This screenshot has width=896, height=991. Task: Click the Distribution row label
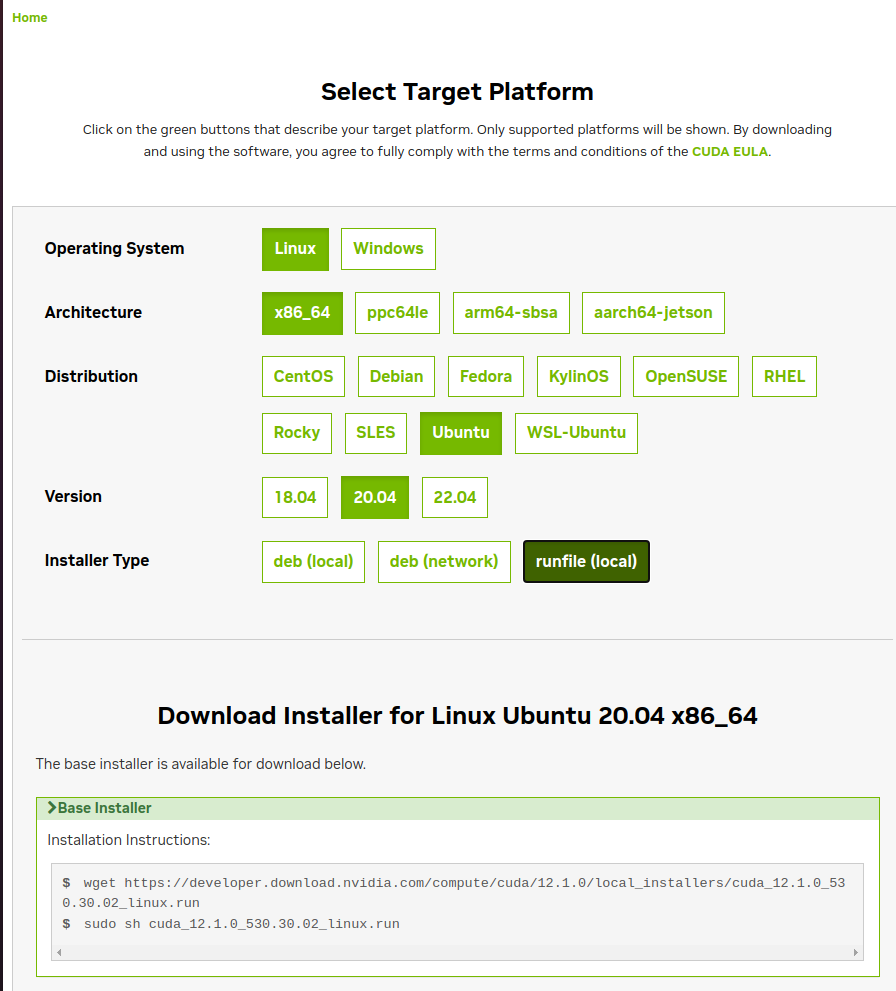(91, 376)
